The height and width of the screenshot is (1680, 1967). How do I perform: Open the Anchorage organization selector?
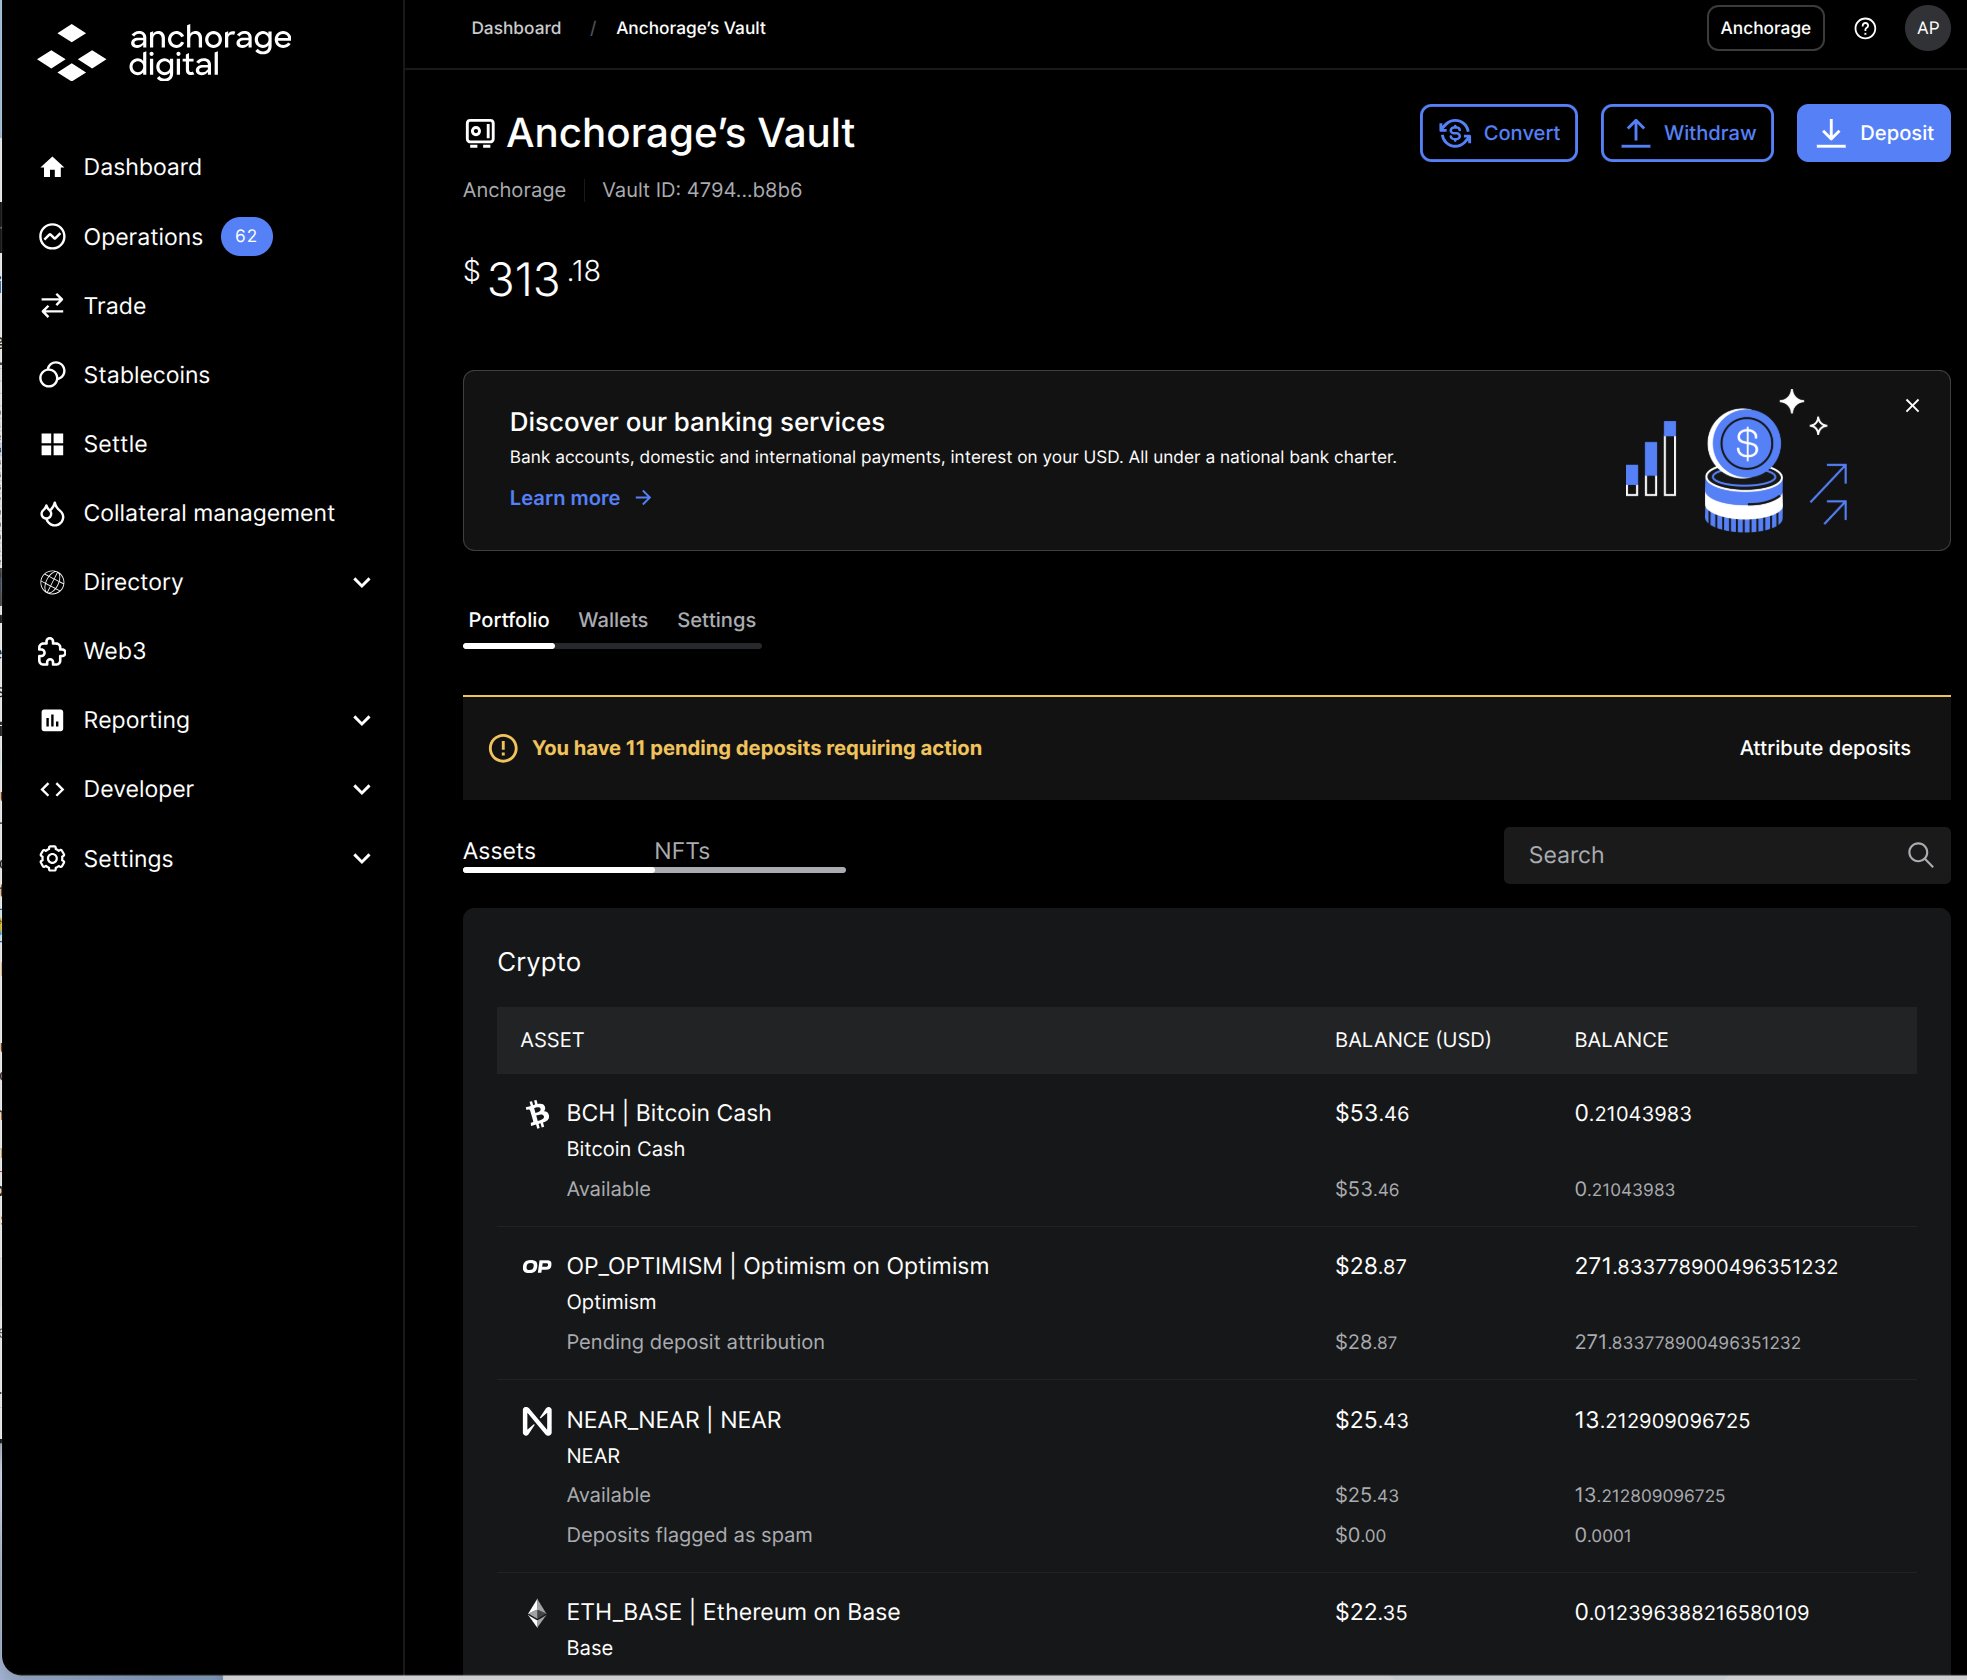coord(1765,28)
